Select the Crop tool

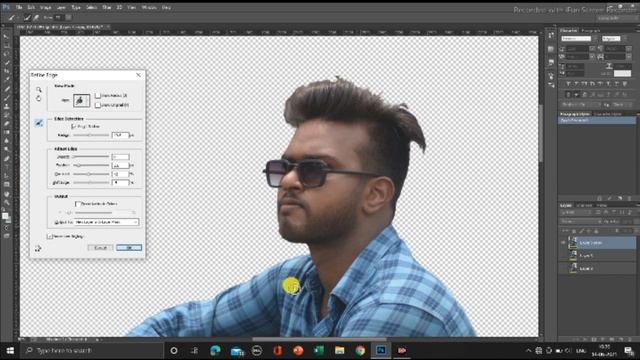click(6, 71)
